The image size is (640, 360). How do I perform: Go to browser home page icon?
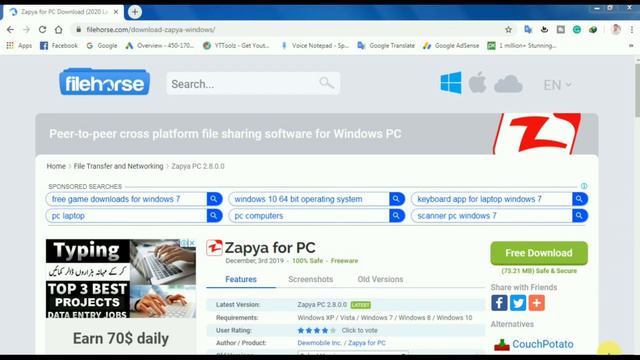pyautogui.click(x=59, y=29)
